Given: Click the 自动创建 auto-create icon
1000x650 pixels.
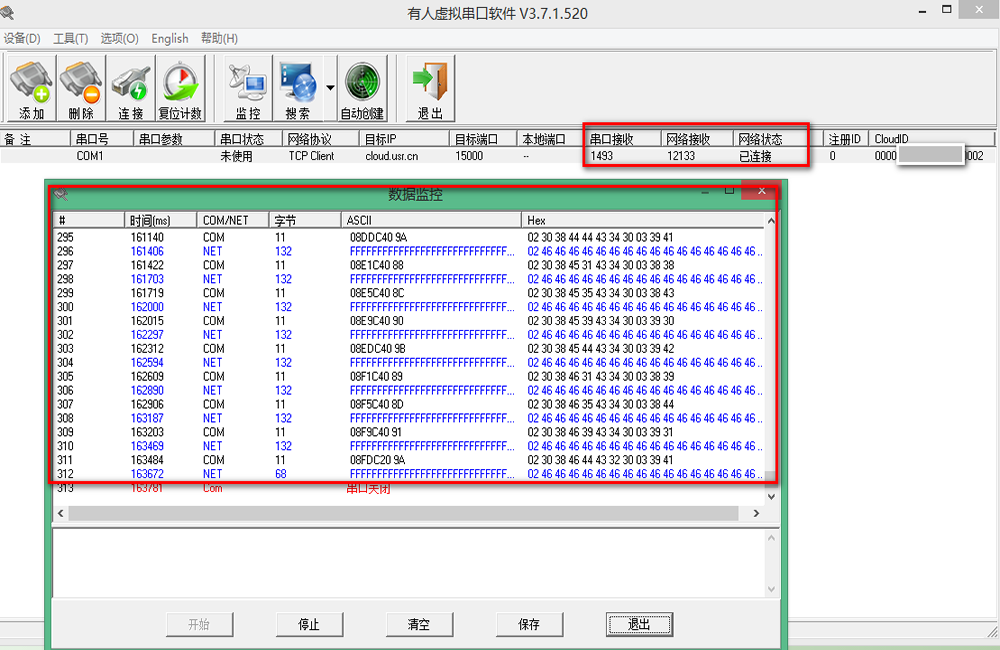Looking at the screenshot, I should (362, 88).
